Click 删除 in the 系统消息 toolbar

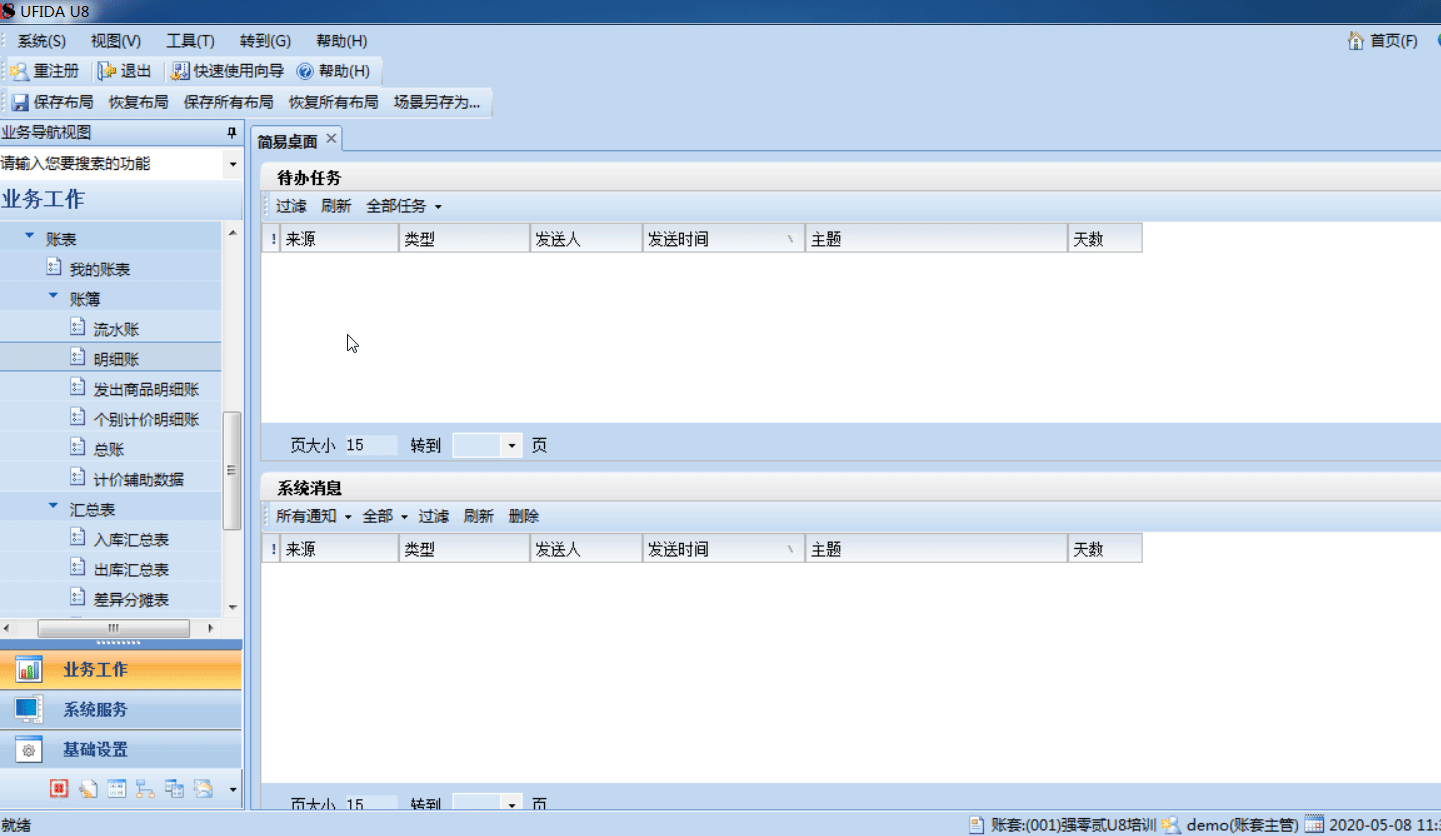pyautogui.click(x=523, y=516)
